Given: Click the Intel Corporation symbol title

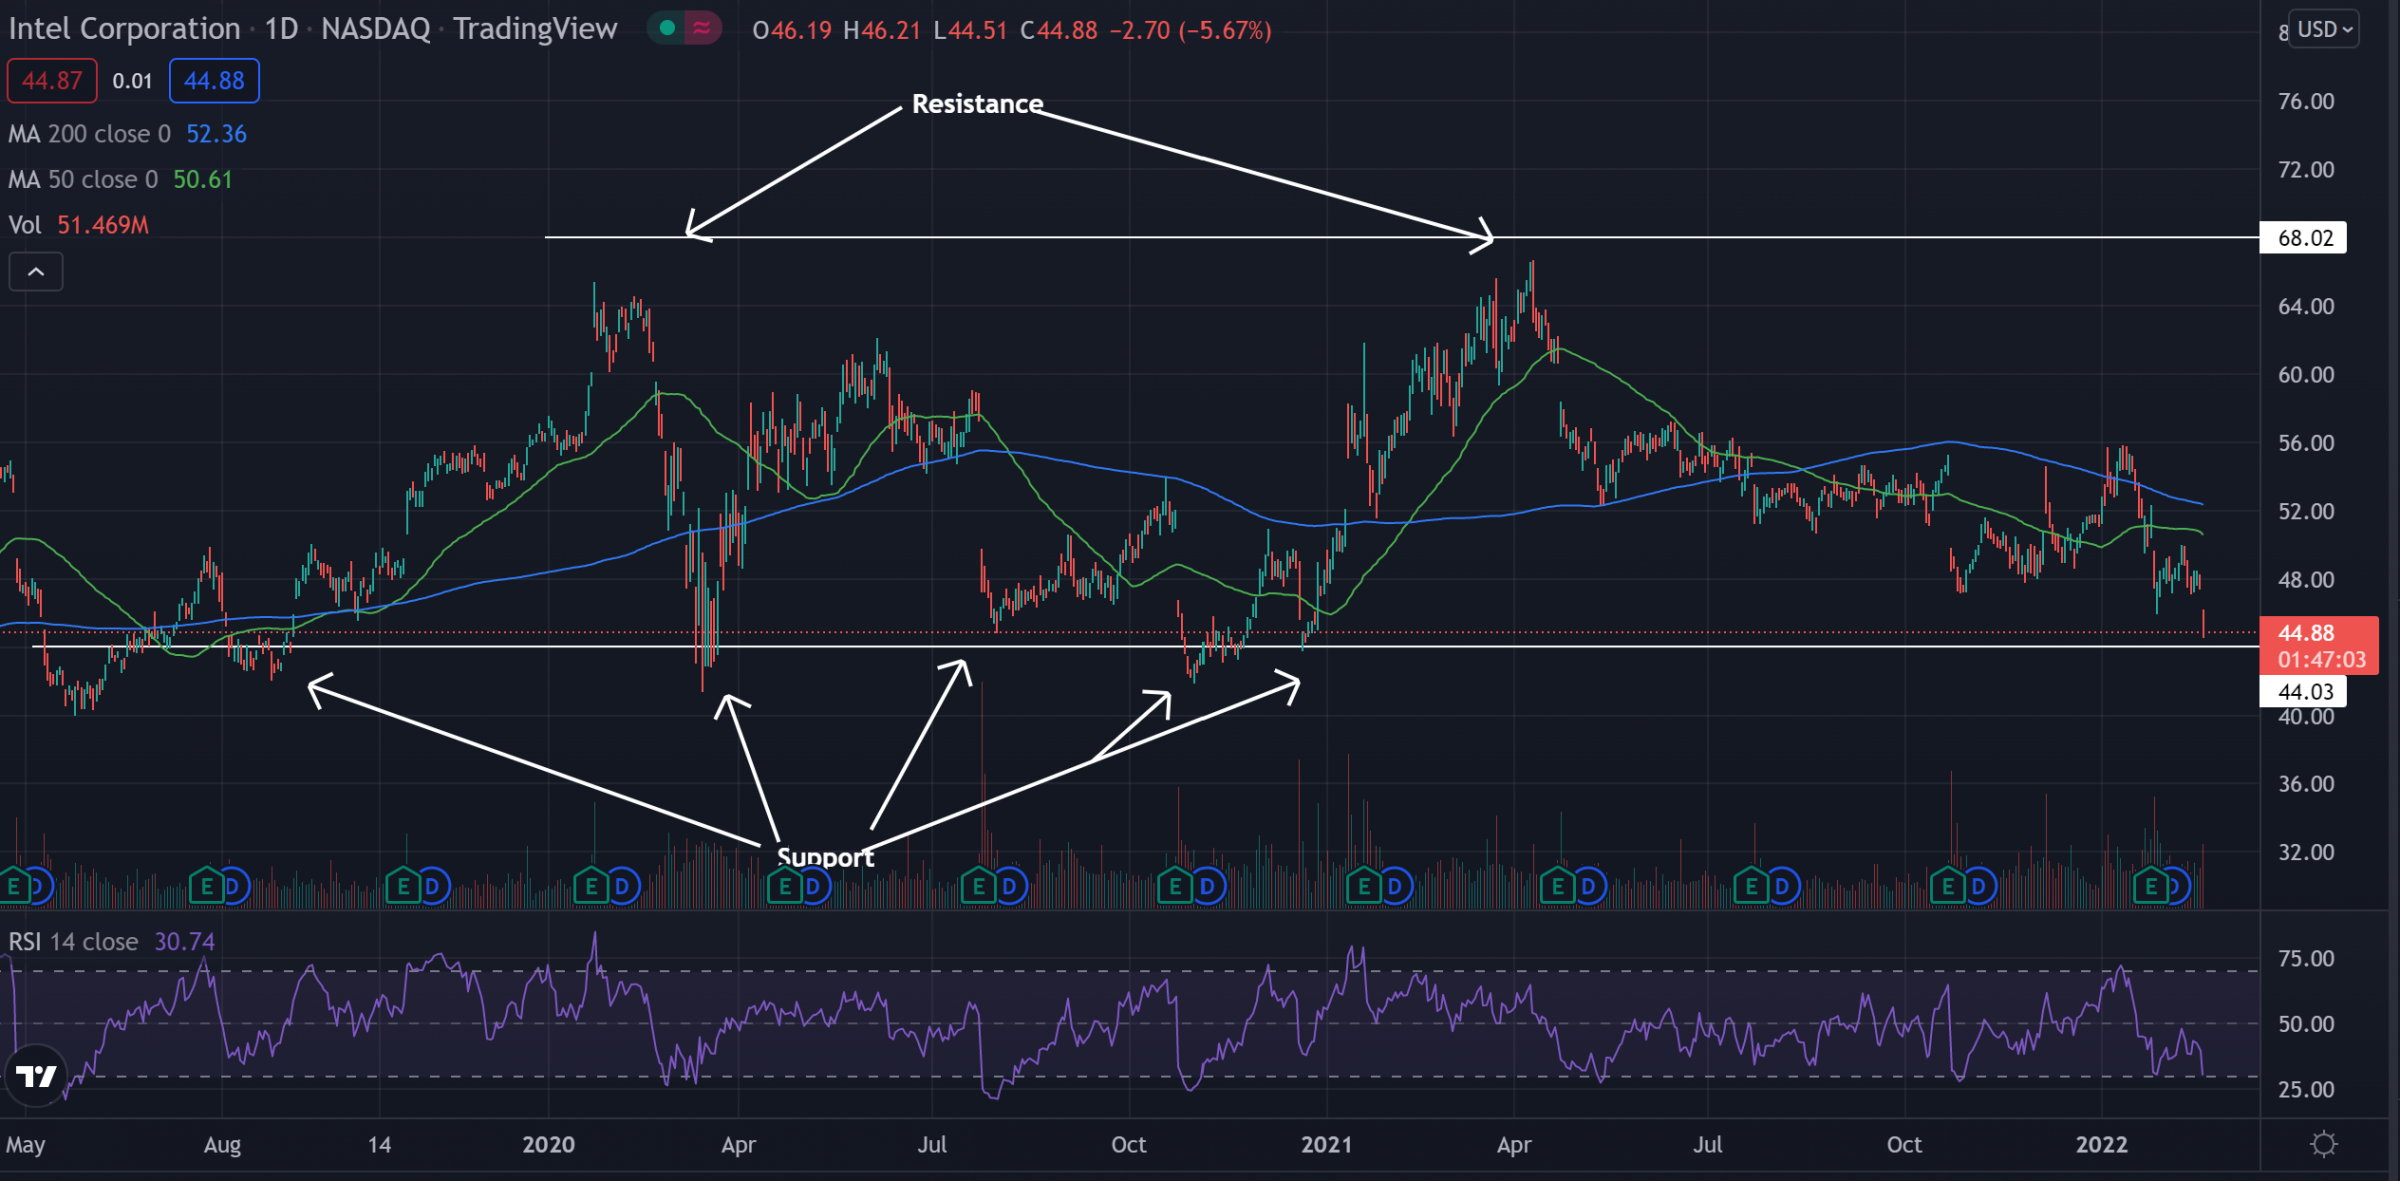Looking at the screenshot, I should [124, 29].
